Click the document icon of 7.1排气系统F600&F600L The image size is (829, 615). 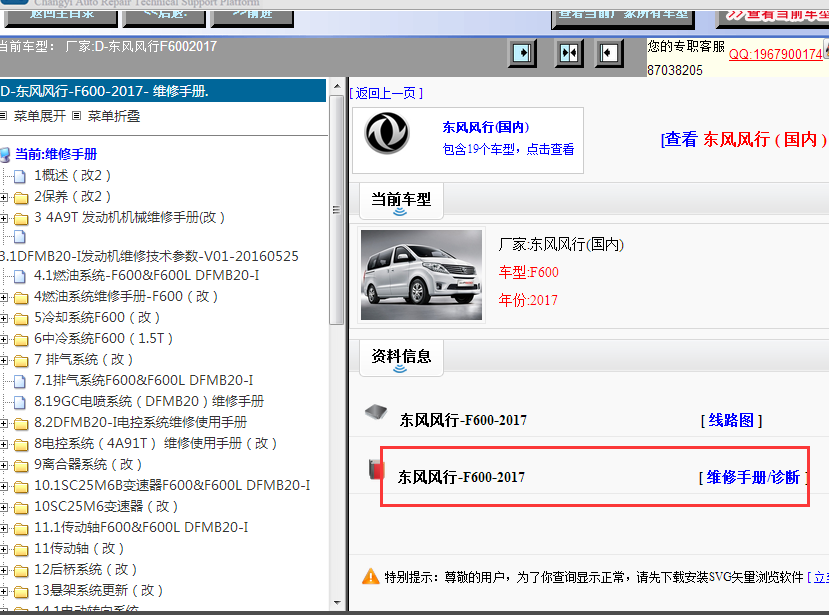20,381
